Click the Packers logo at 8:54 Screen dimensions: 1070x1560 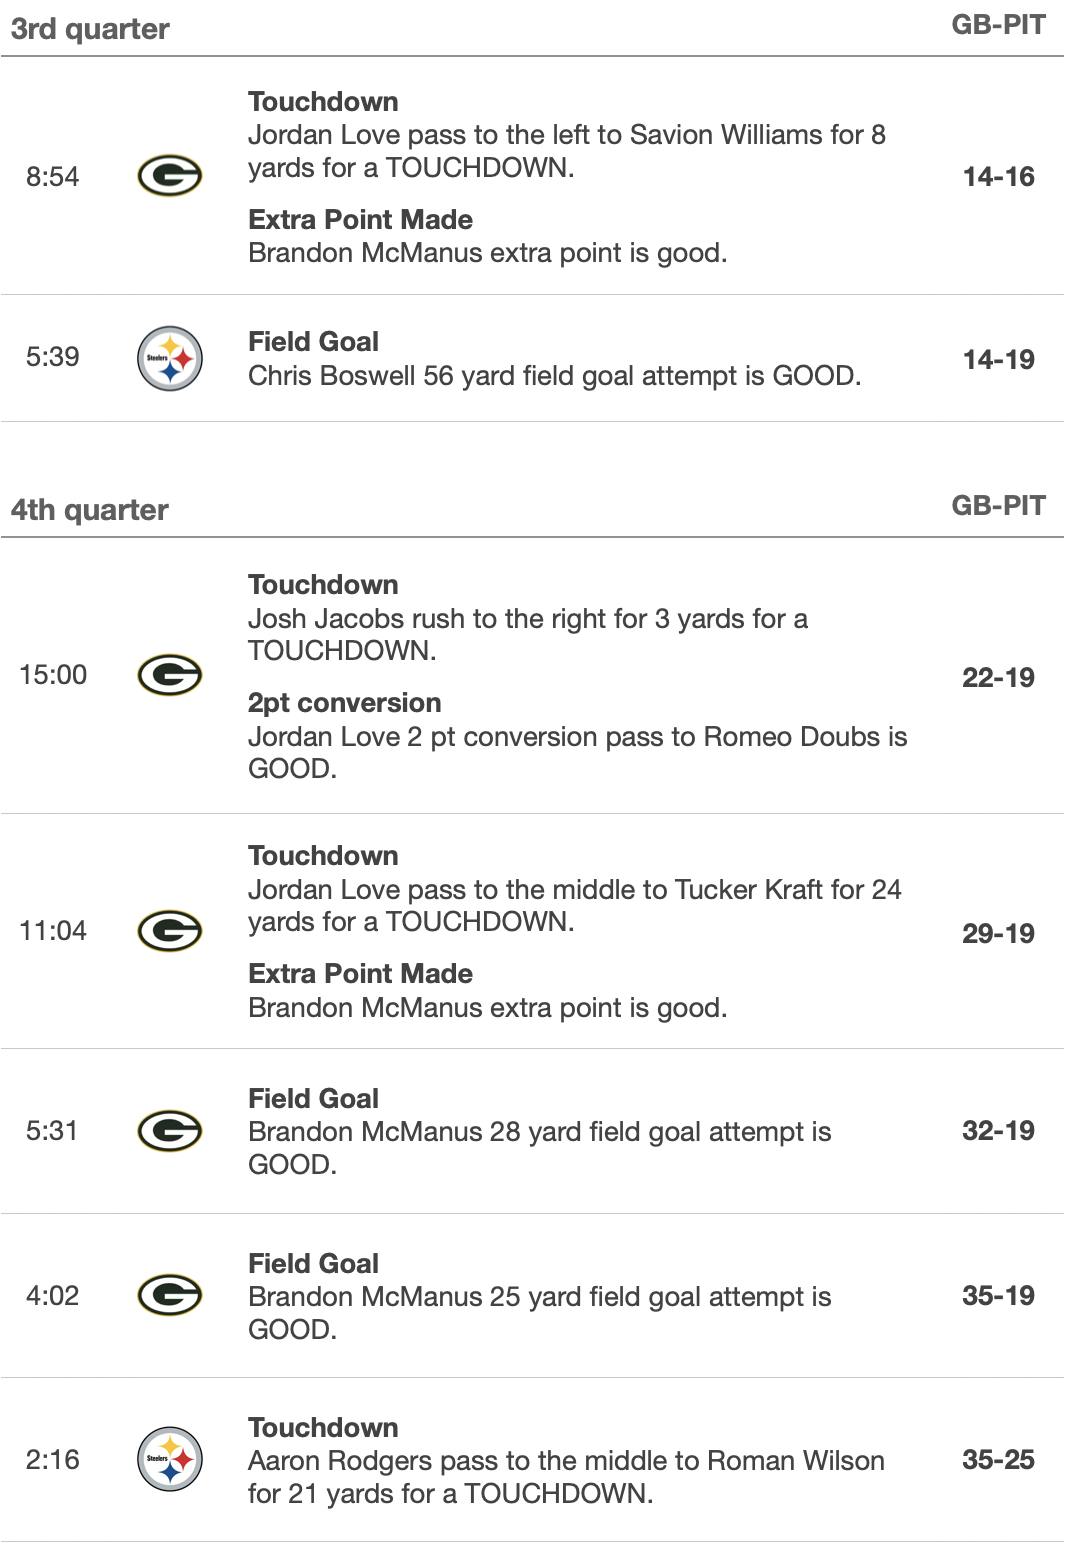click(x=169, y=176)
